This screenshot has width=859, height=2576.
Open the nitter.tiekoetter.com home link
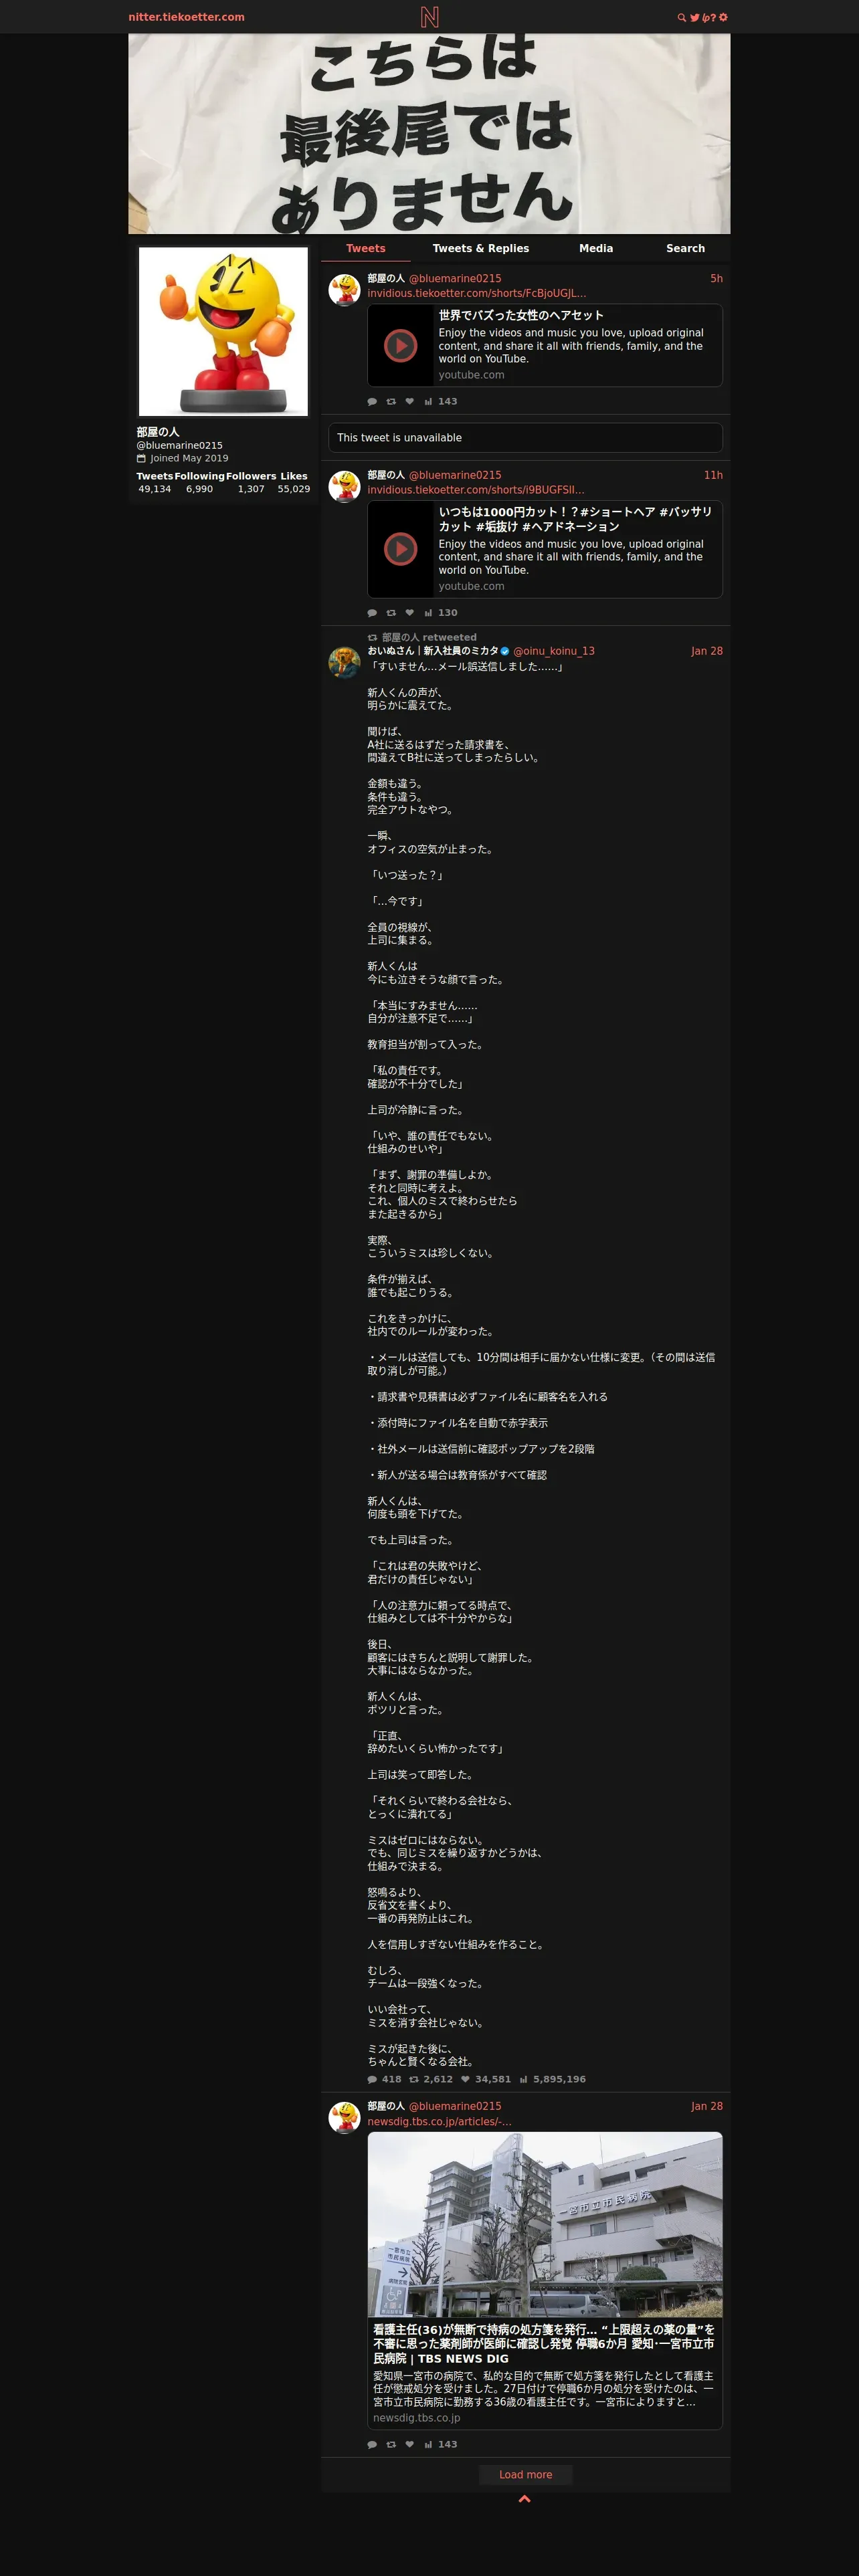tap(186, 17)
